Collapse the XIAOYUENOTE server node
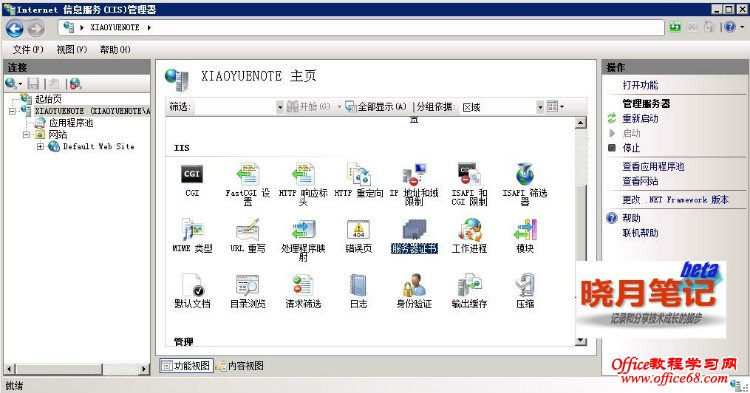750x393 pixels. click(x=12, y=111)
